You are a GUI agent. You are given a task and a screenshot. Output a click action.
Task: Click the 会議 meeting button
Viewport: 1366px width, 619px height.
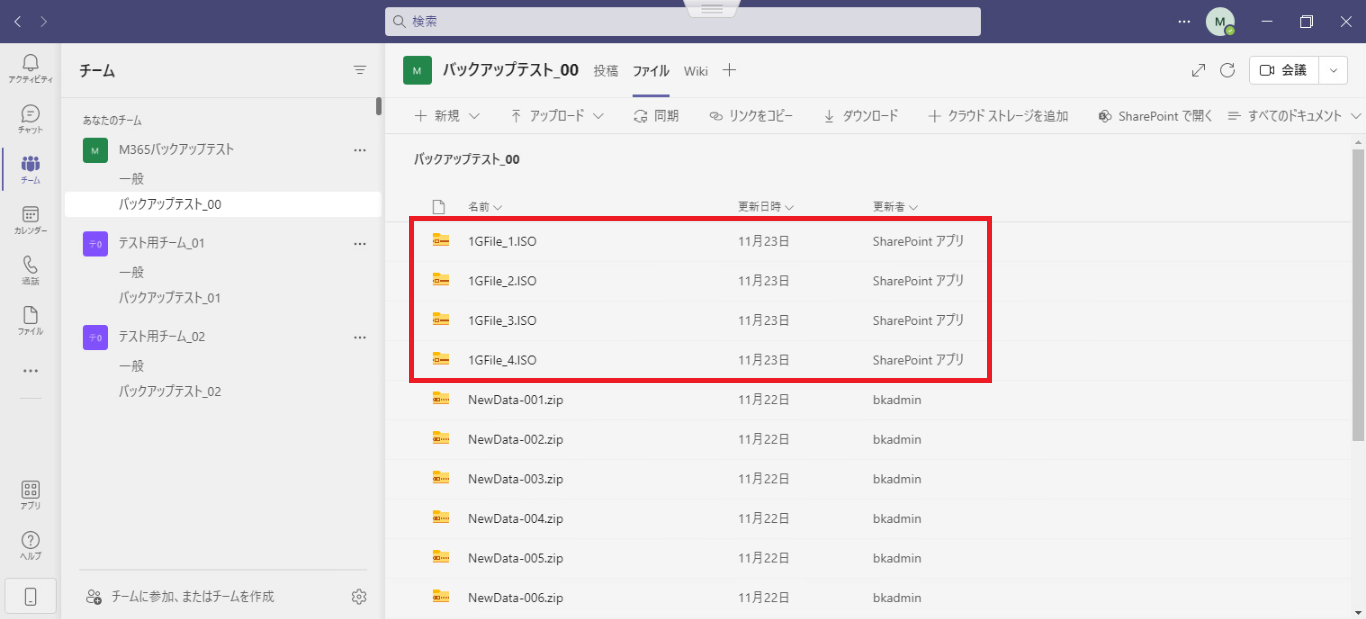[1283, 70]
